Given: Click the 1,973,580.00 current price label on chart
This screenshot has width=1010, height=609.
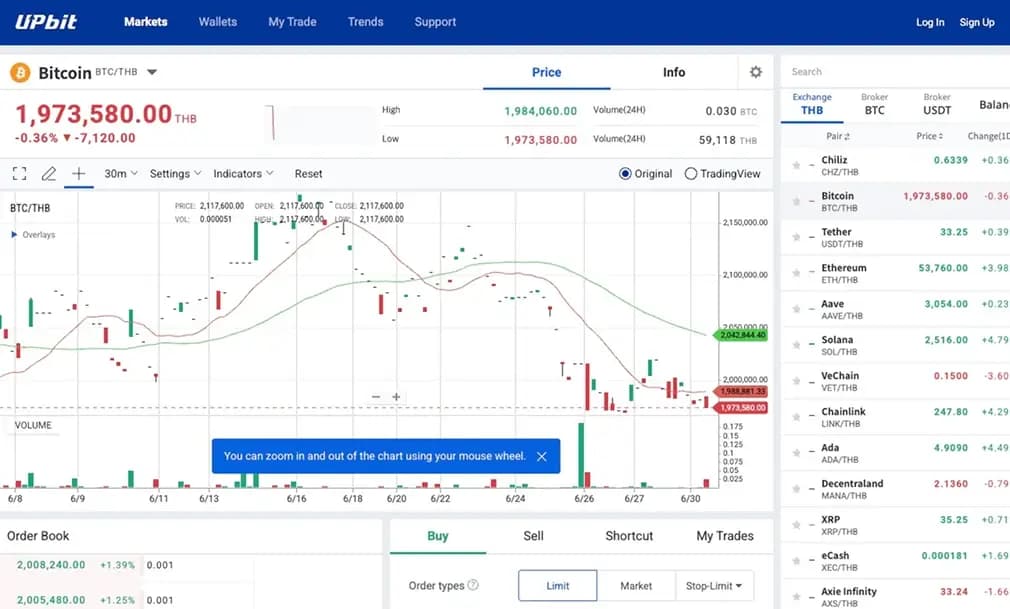Looking at the screenshot, I should pos(741,407).
